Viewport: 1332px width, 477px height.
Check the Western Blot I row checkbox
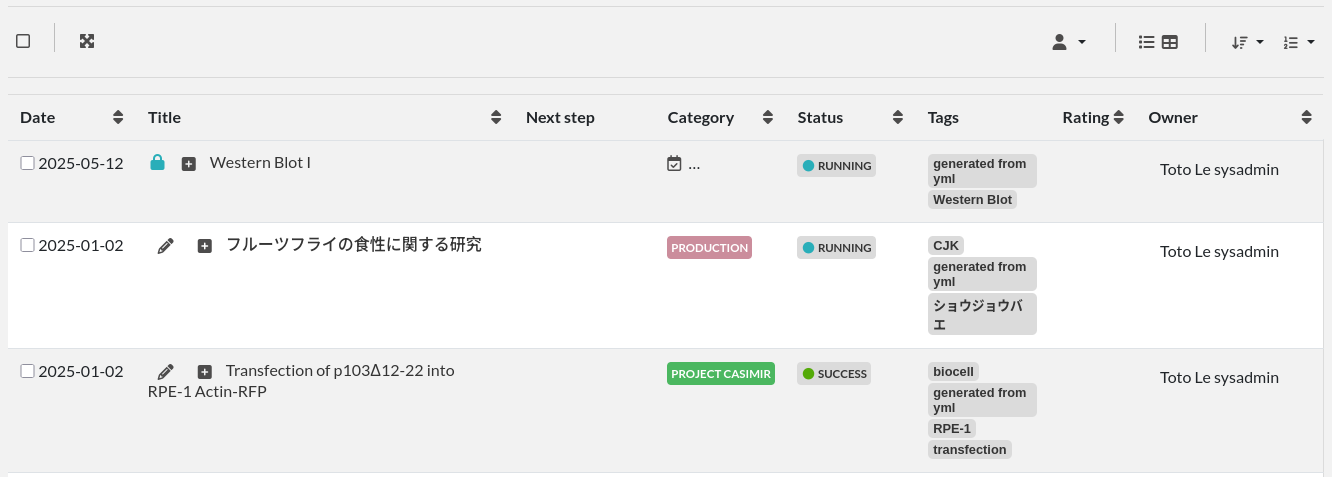click(28, 163)
